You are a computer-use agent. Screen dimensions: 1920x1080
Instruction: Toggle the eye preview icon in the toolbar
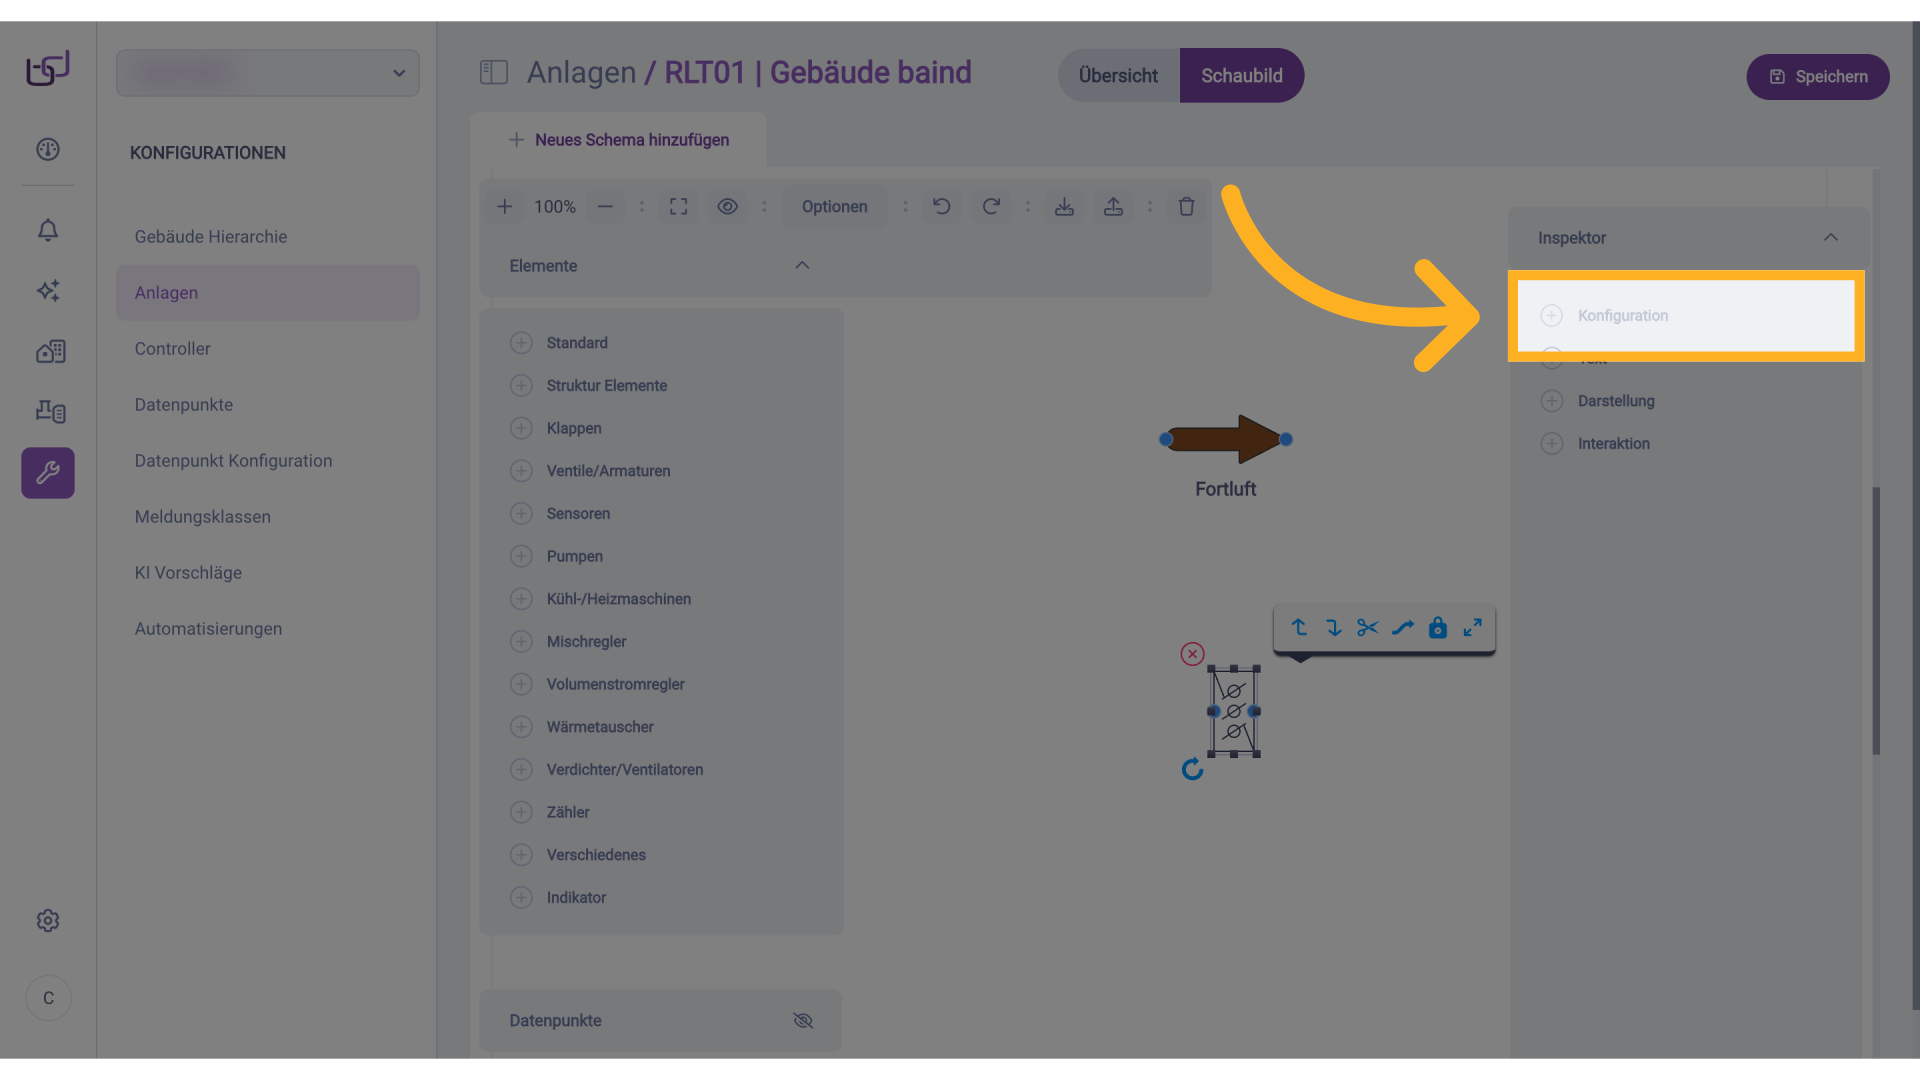point(727,206)
